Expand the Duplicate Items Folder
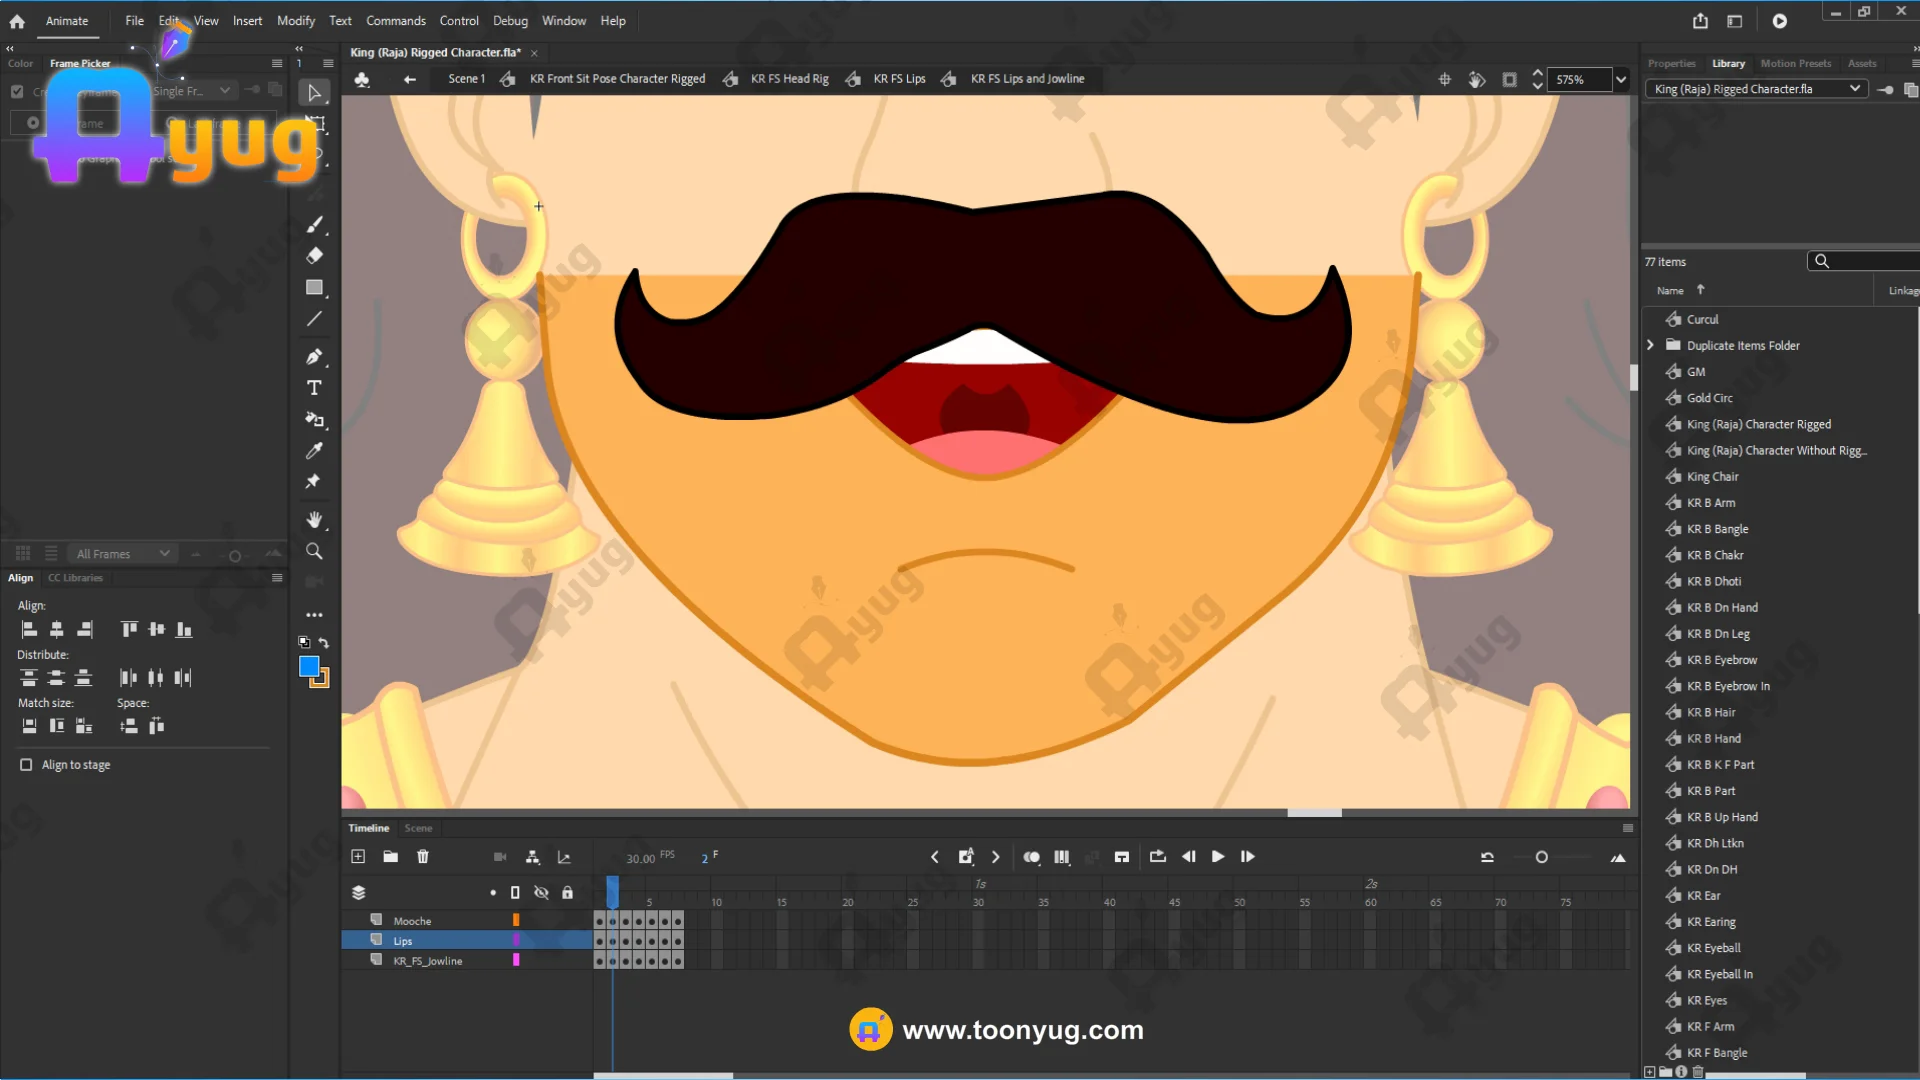1920x1080 pixels. coord(1650,345)
